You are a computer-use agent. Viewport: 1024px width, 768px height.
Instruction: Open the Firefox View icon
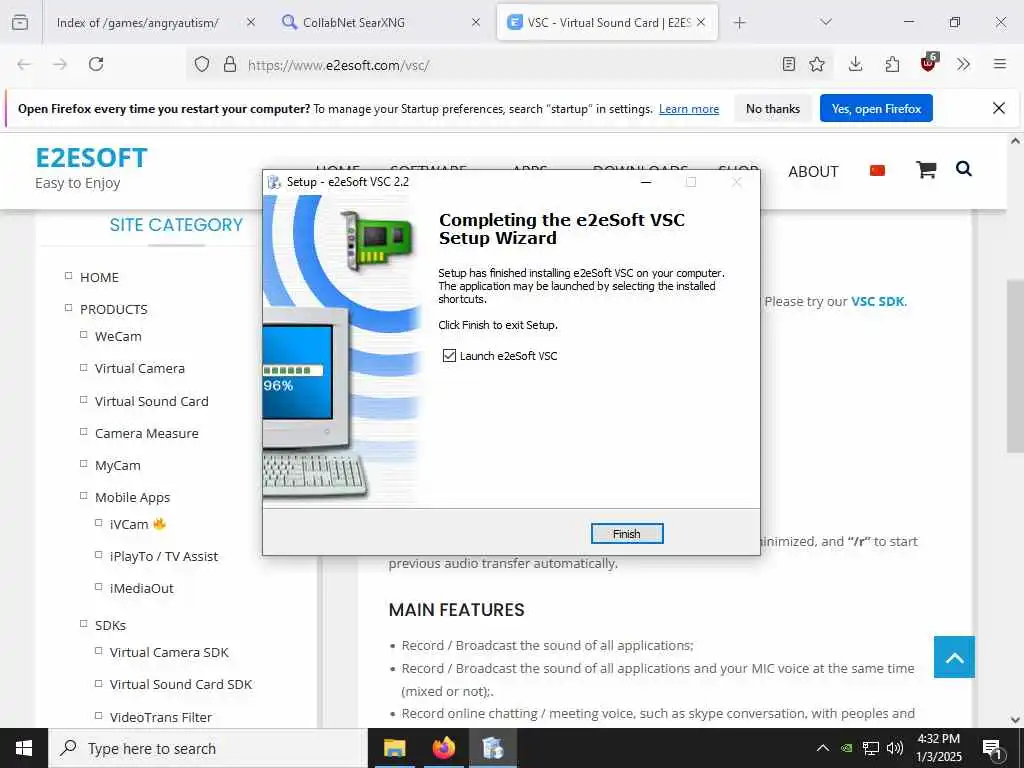point(20,22)
